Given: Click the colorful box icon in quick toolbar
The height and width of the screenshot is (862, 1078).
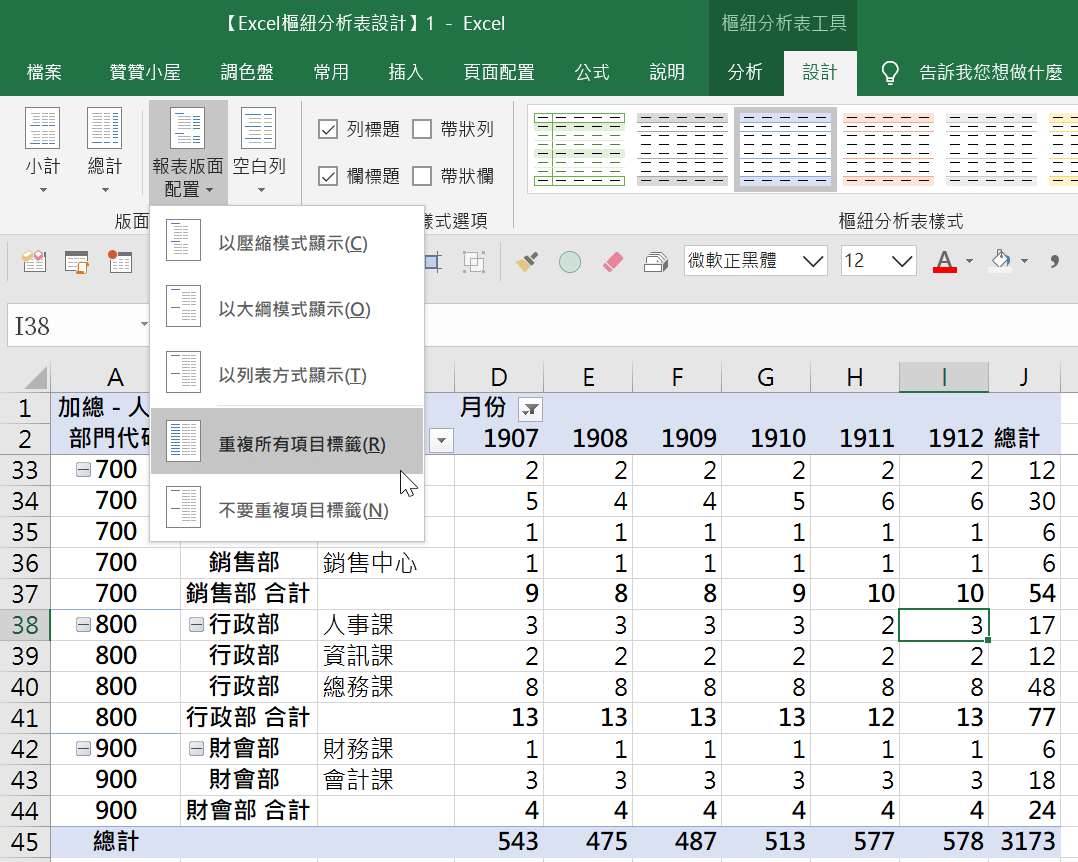Looking at the screenshot, I should (34, 262).
